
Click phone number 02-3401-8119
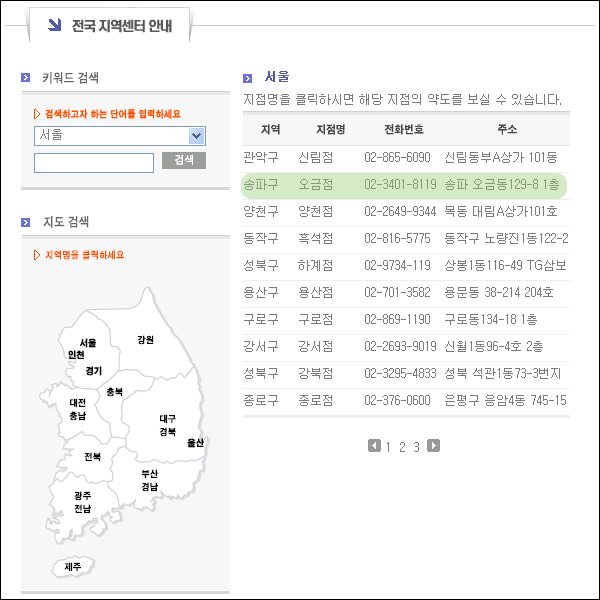[400, 184]
